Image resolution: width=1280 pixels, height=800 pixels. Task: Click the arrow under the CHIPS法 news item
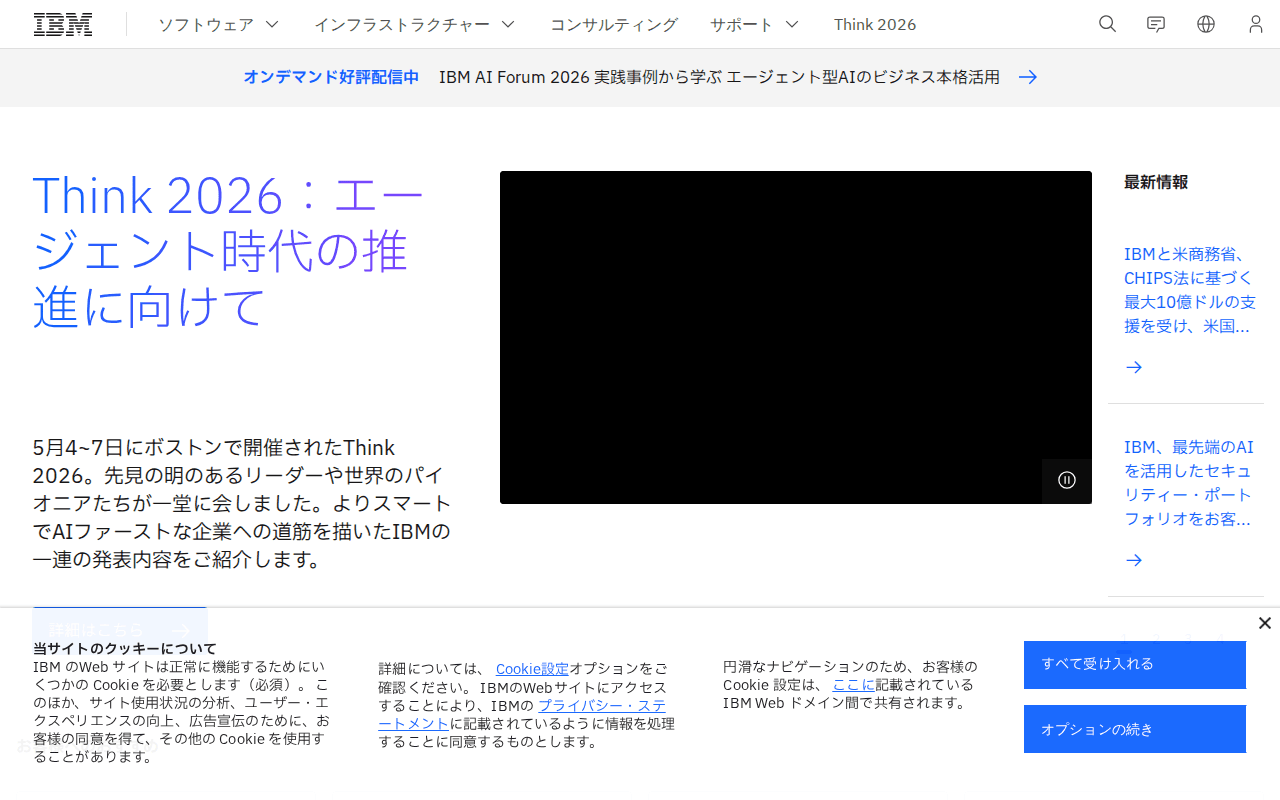click(1134, 367)
